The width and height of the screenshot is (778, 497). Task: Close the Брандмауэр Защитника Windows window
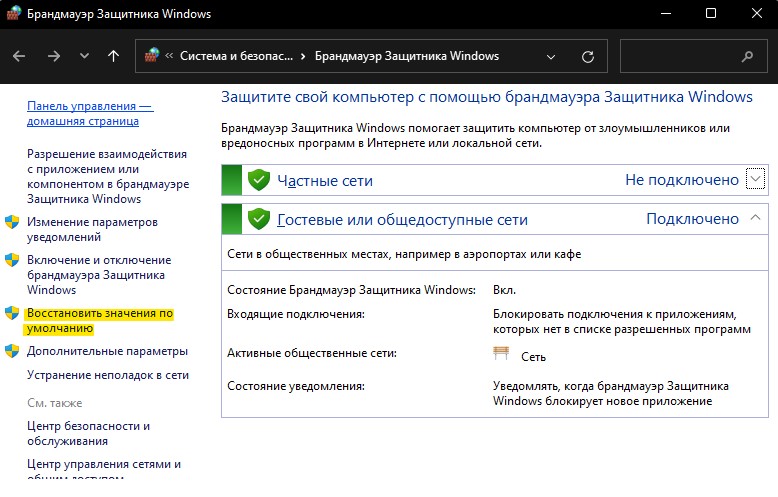pyautogui.click(x=756, y=13)
